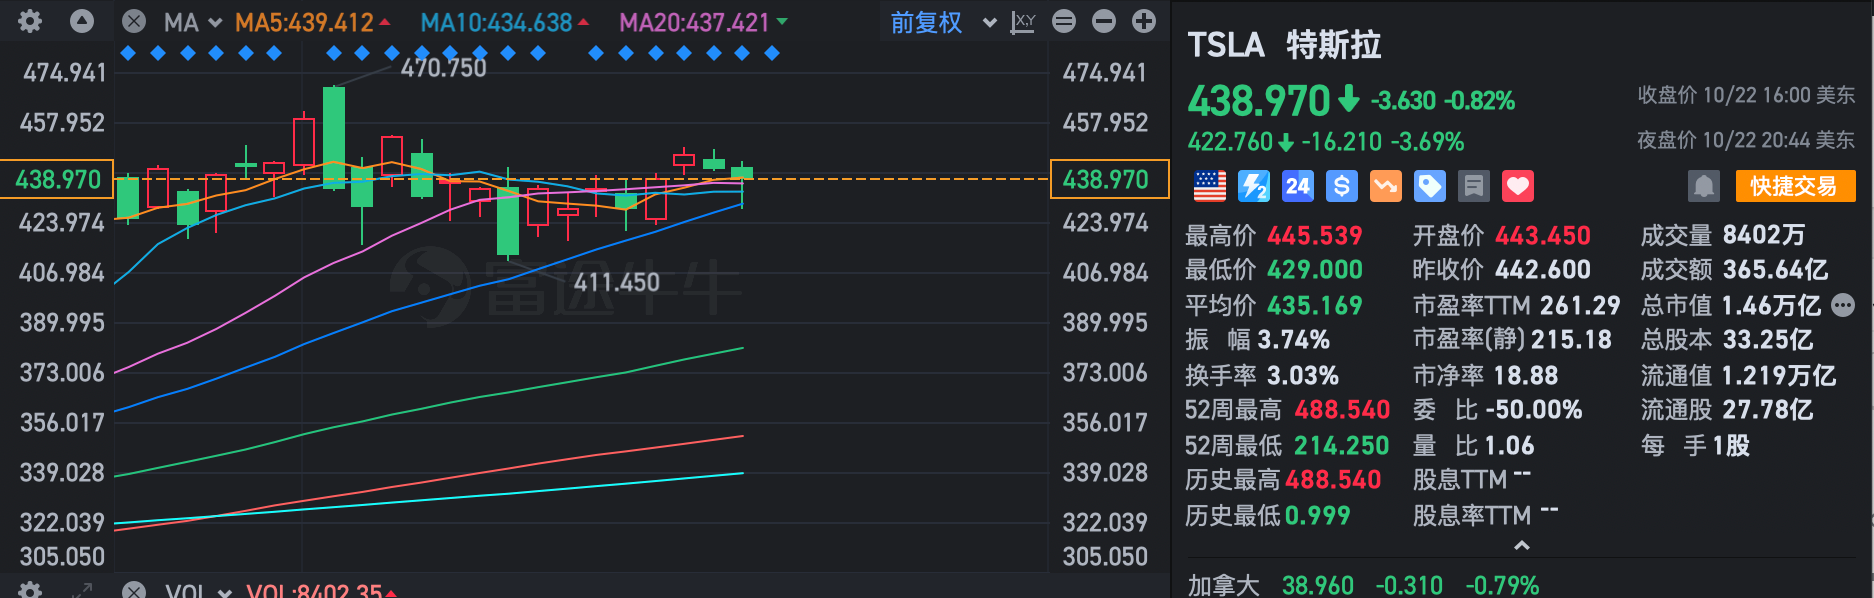This screenshot has height=598, width=1874.
Task: Click the orange downtrend arrow icon
Action: click(1386, 186)
